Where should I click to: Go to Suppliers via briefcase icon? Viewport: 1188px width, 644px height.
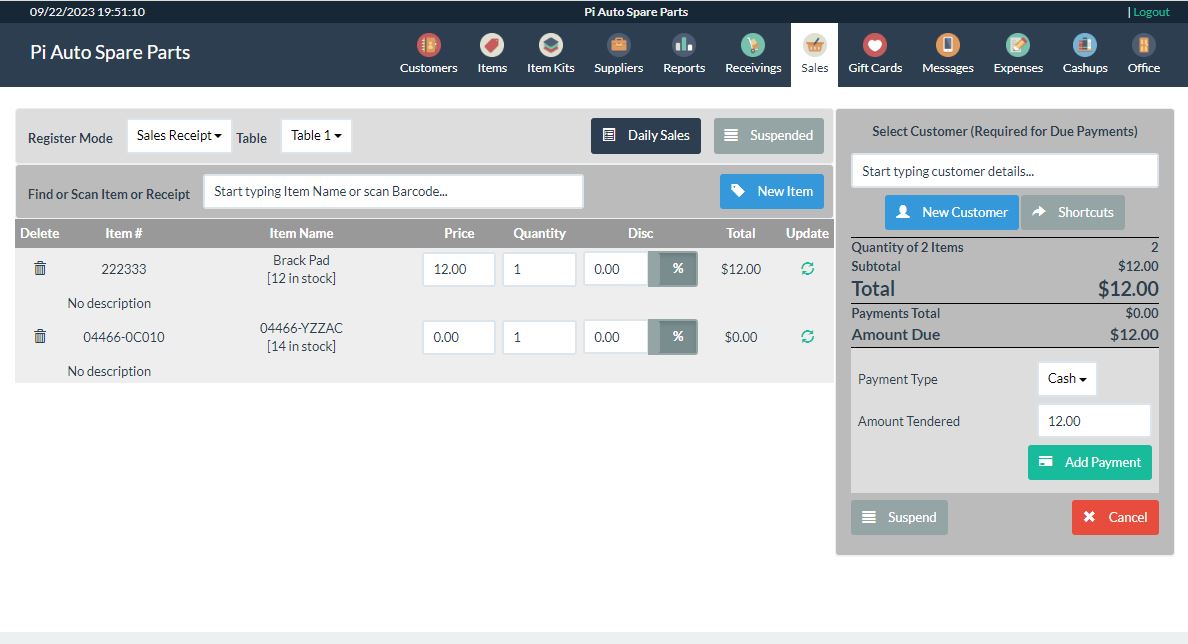(618, 46)
